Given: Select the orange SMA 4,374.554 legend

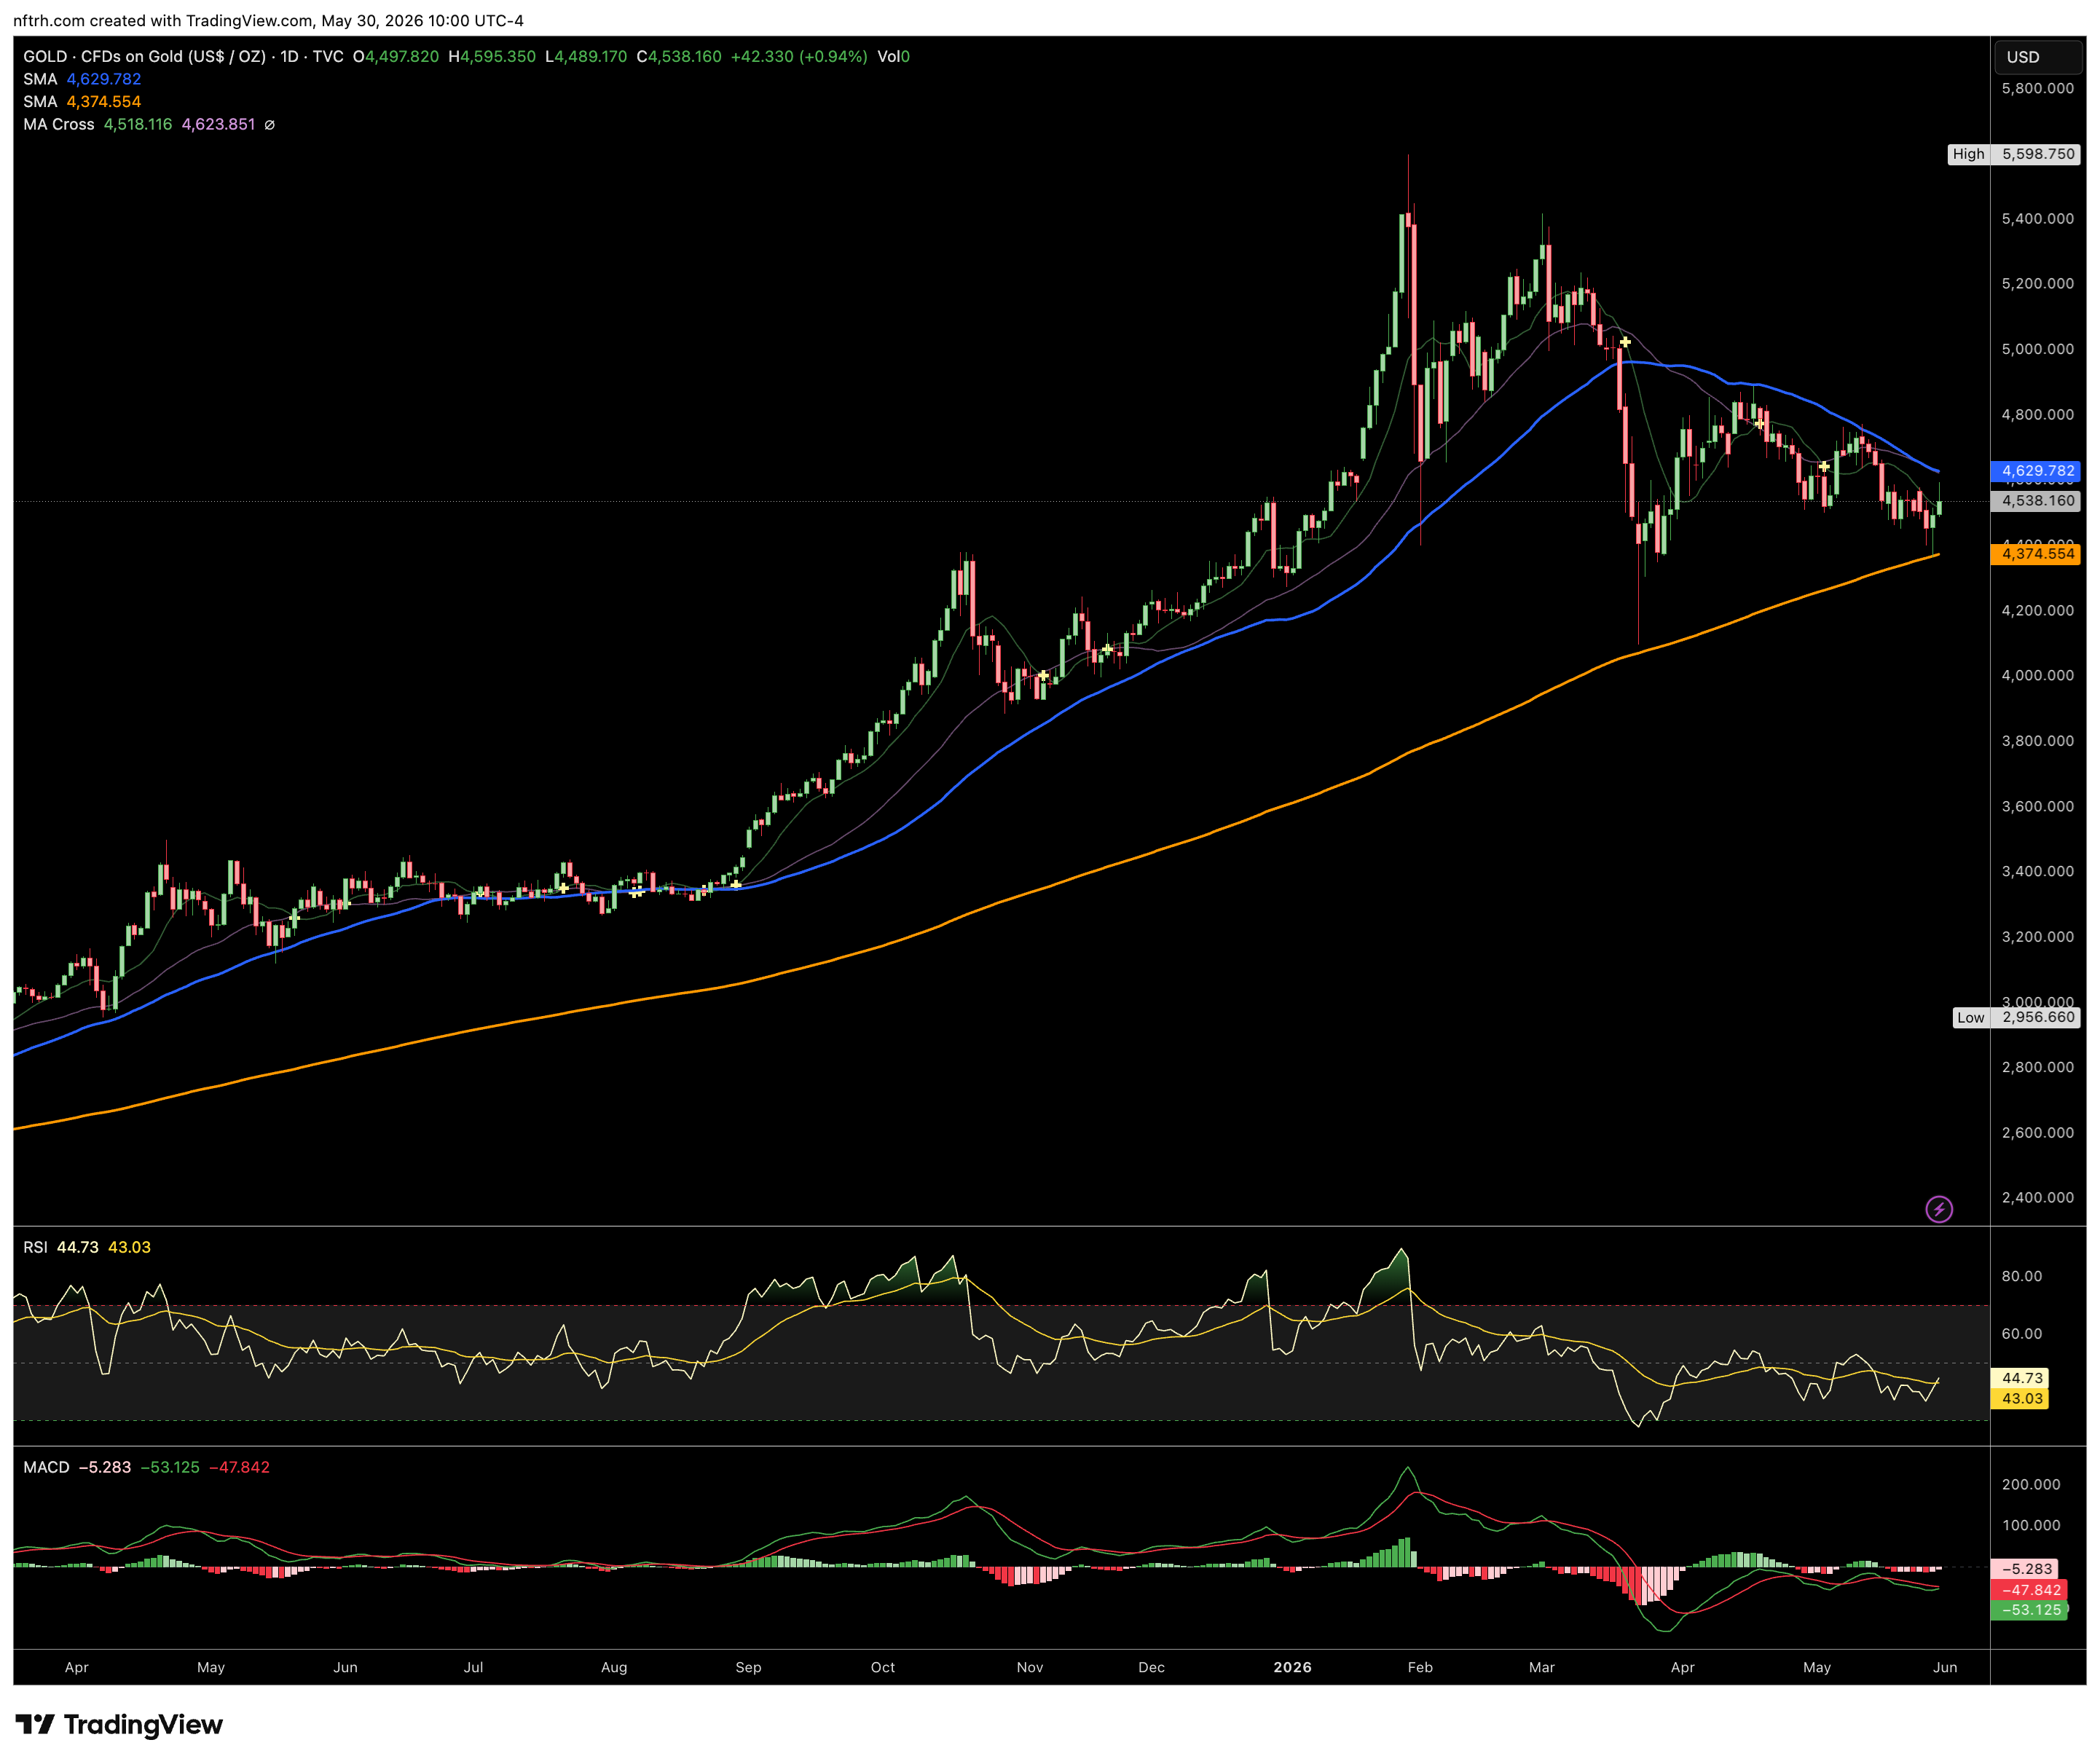Looking at the screenshot, I should pos(82,102).
